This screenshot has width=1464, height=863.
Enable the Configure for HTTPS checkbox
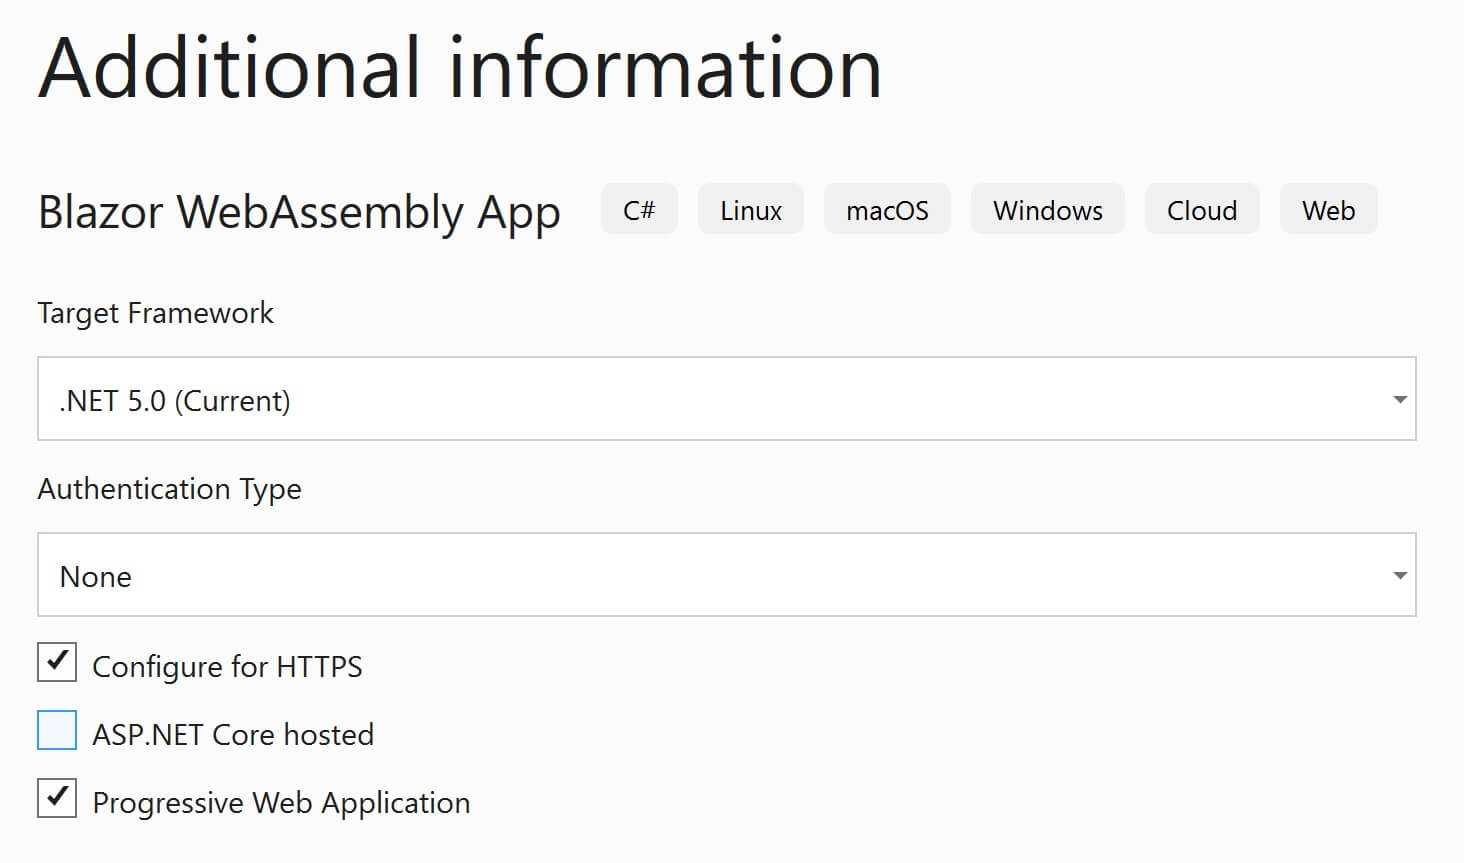[57, 662]
